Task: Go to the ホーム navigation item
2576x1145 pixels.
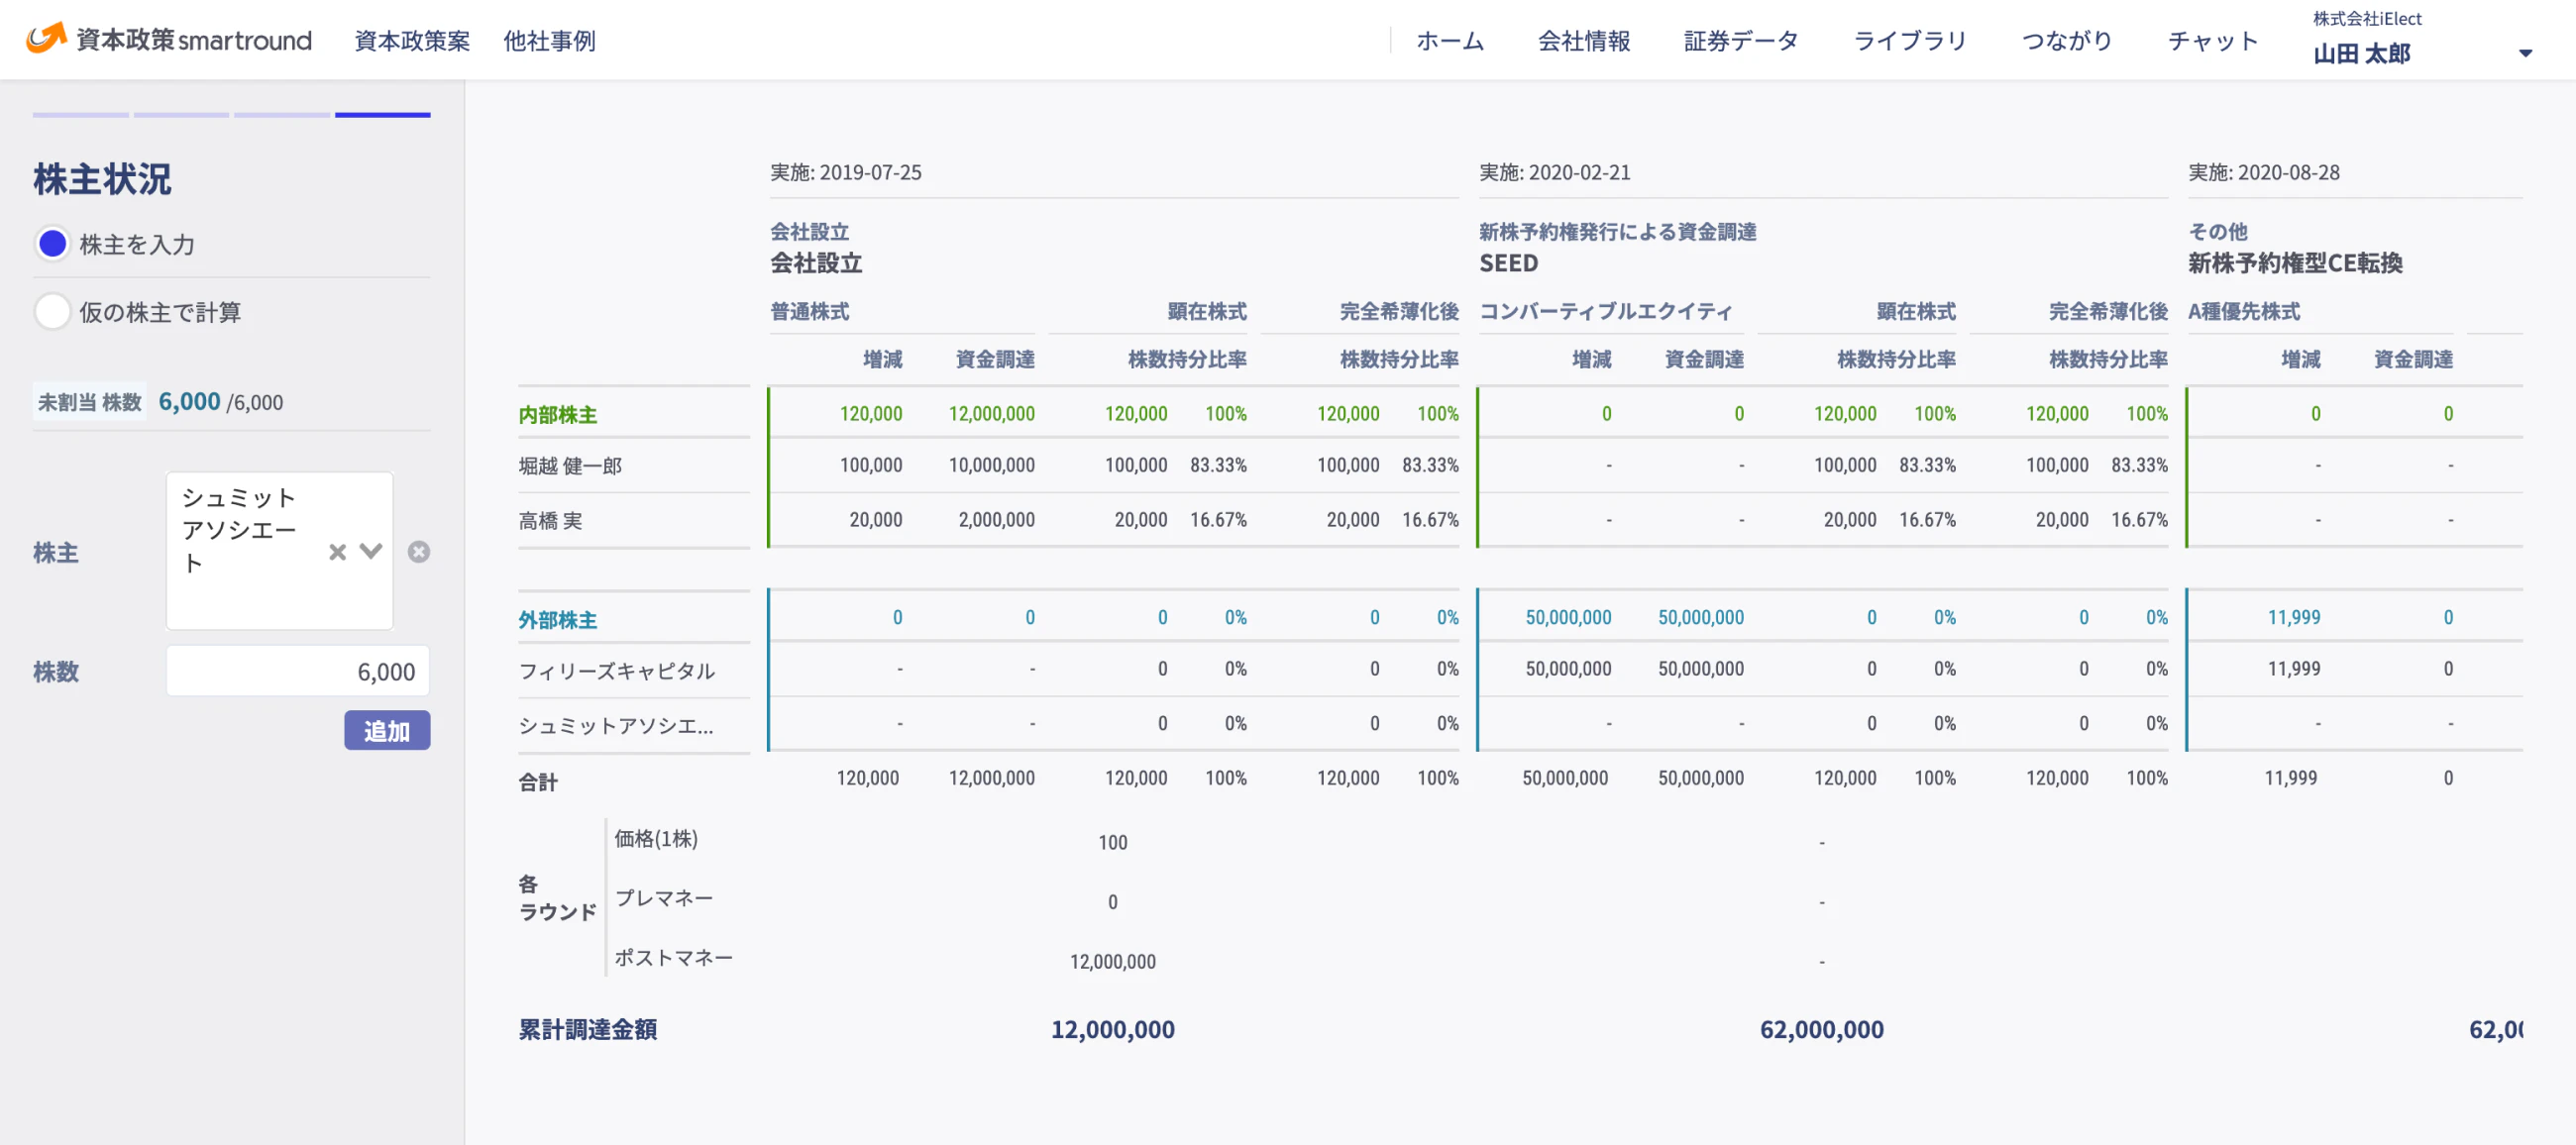Action: [x=1450, y=41]
